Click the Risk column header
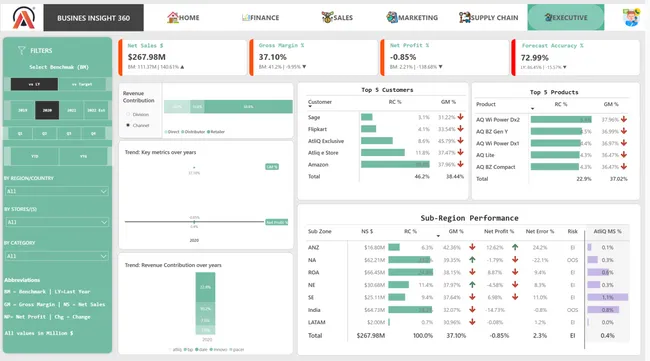Image resolution: width=650 pixels, height=361 pixels. 572,231
